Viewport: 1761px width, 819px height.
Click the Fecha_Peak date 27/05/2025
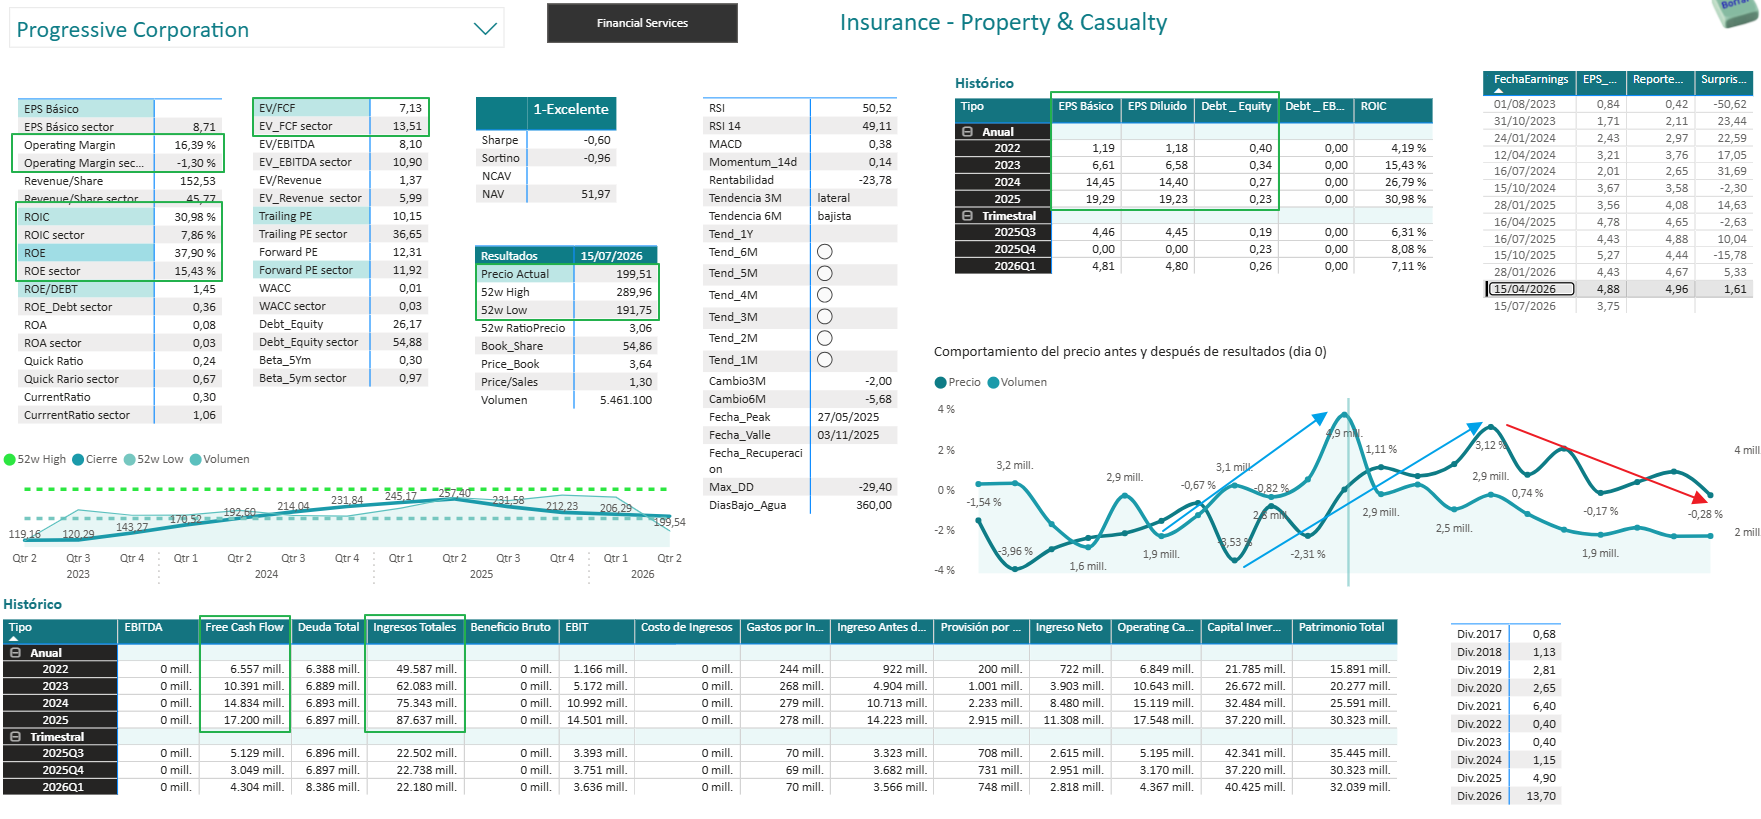(x=848, y=417)
